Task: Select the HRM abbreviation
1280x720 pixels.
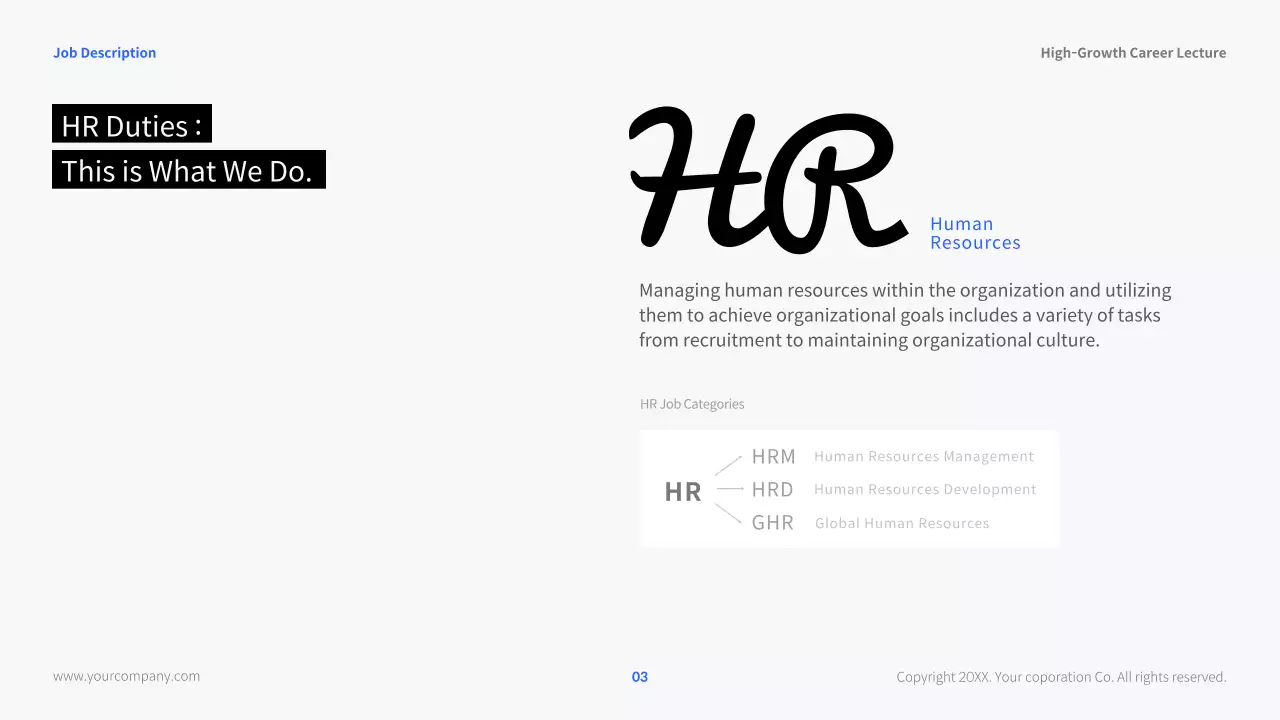Action: 773,457
